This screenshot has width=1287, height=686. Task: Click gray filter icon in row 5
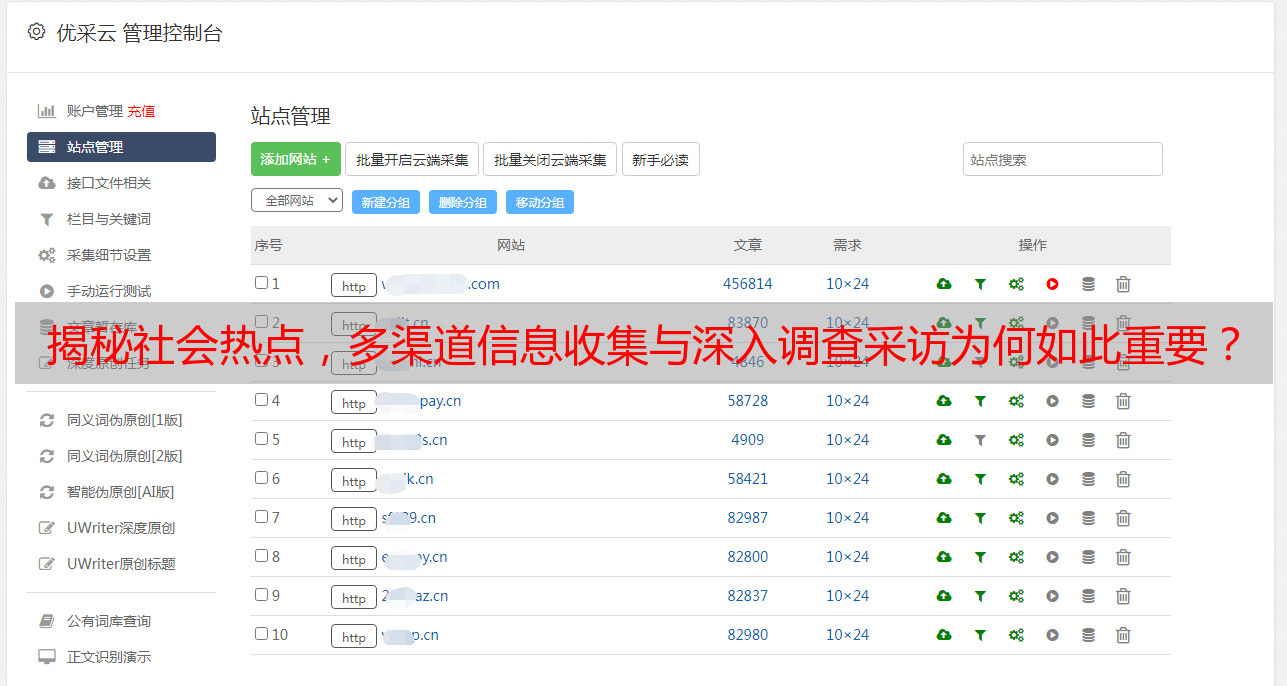[x=980, y=440]
